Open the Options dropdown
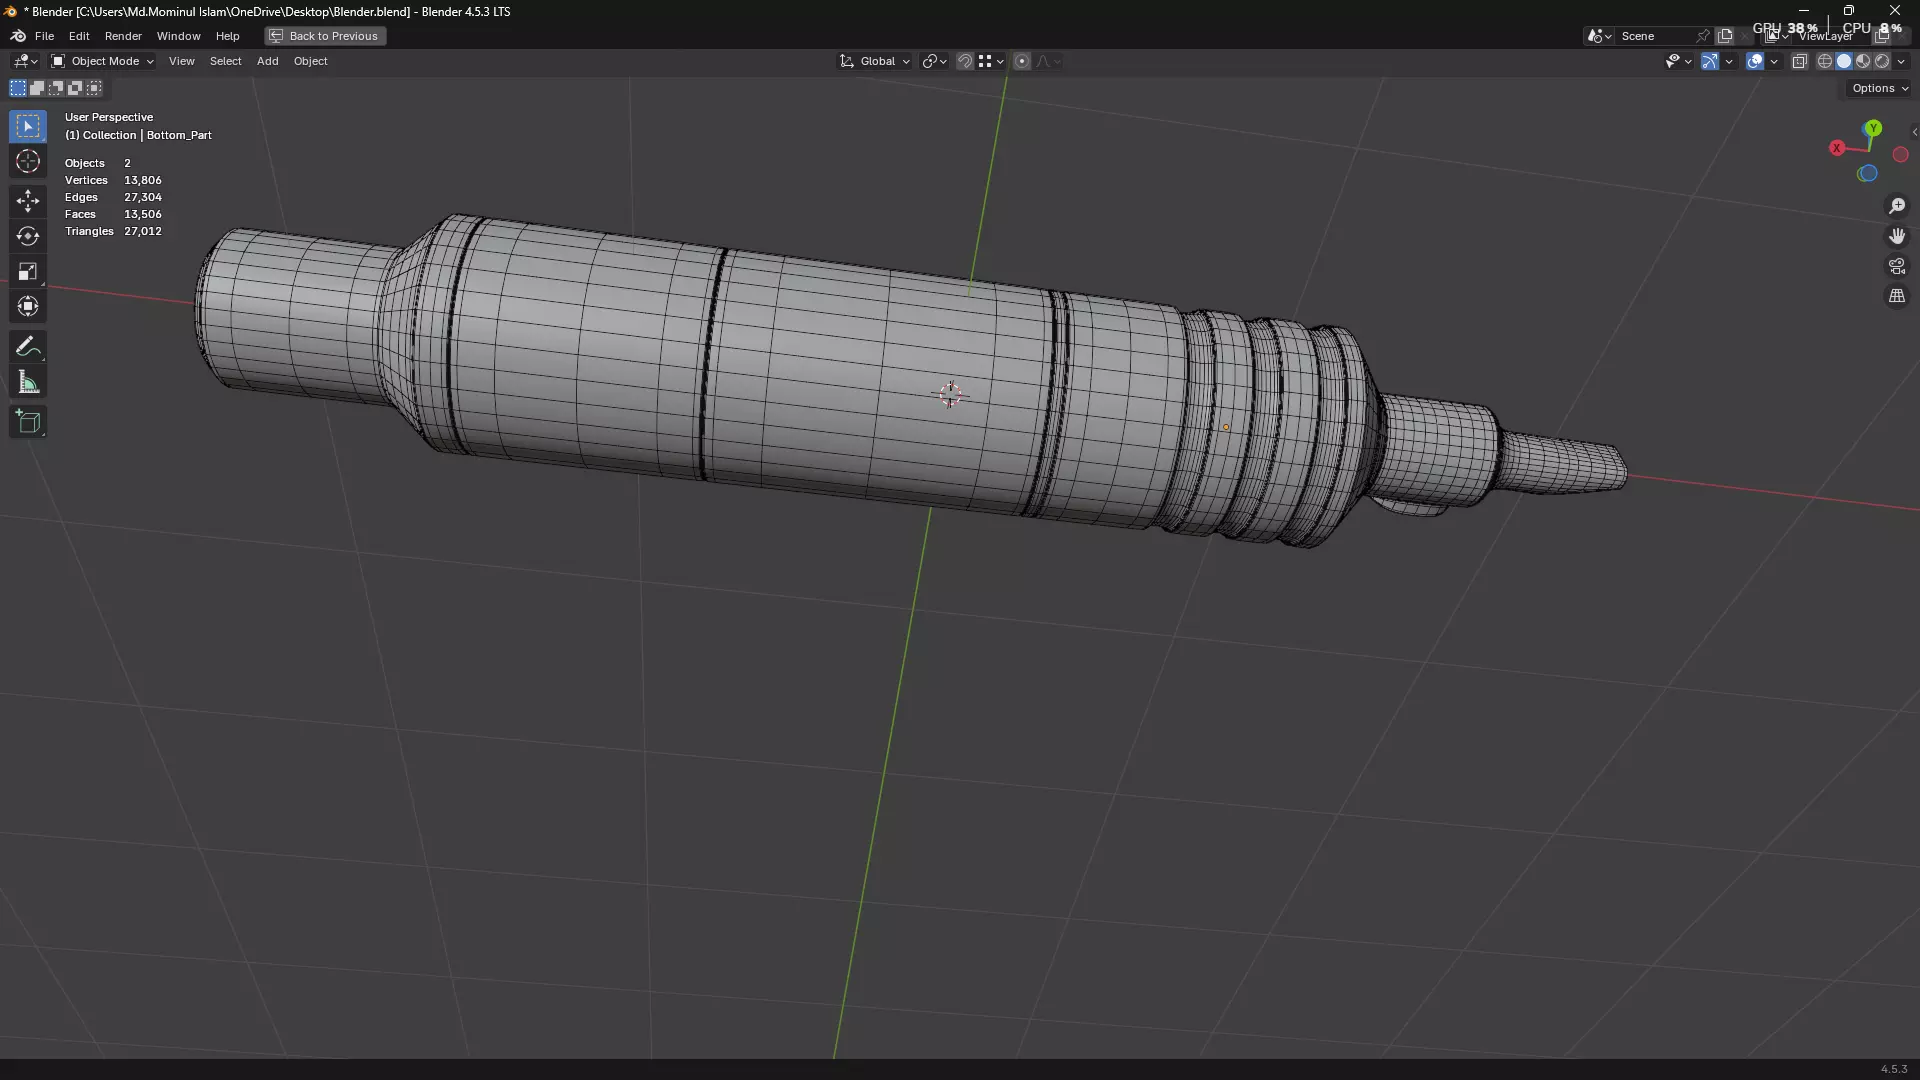The width and height of the screenshot is (1920, 1080). click(x=1880, y=88)
